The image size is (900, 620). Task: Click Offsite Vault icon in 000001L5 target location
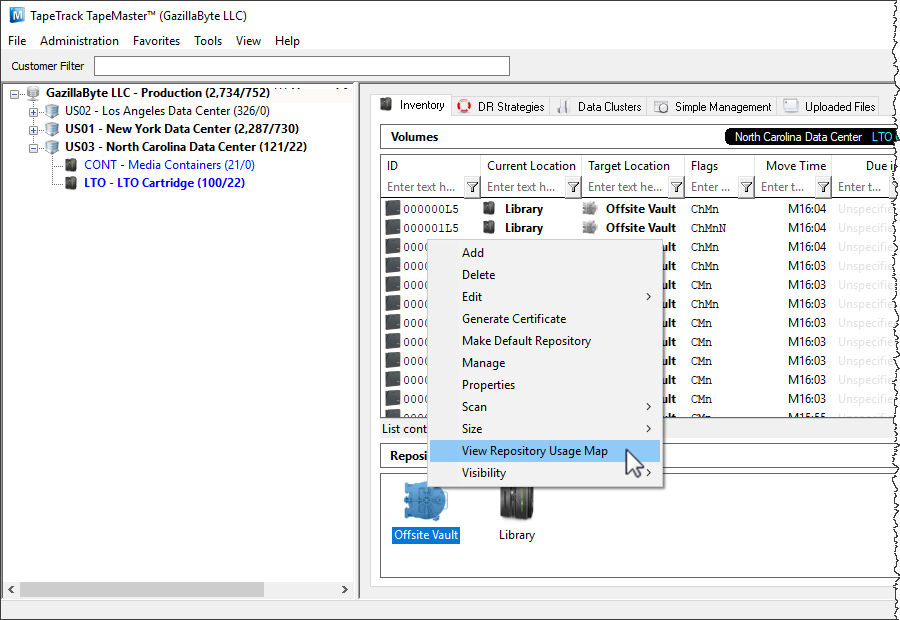tap(590, 227)
